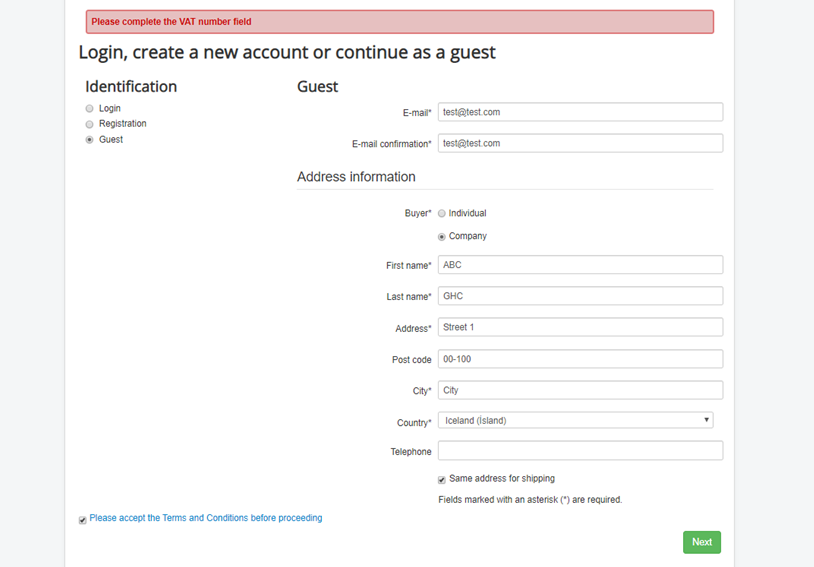
Task: Open the Country dropdown
Action: click(575, 421)
